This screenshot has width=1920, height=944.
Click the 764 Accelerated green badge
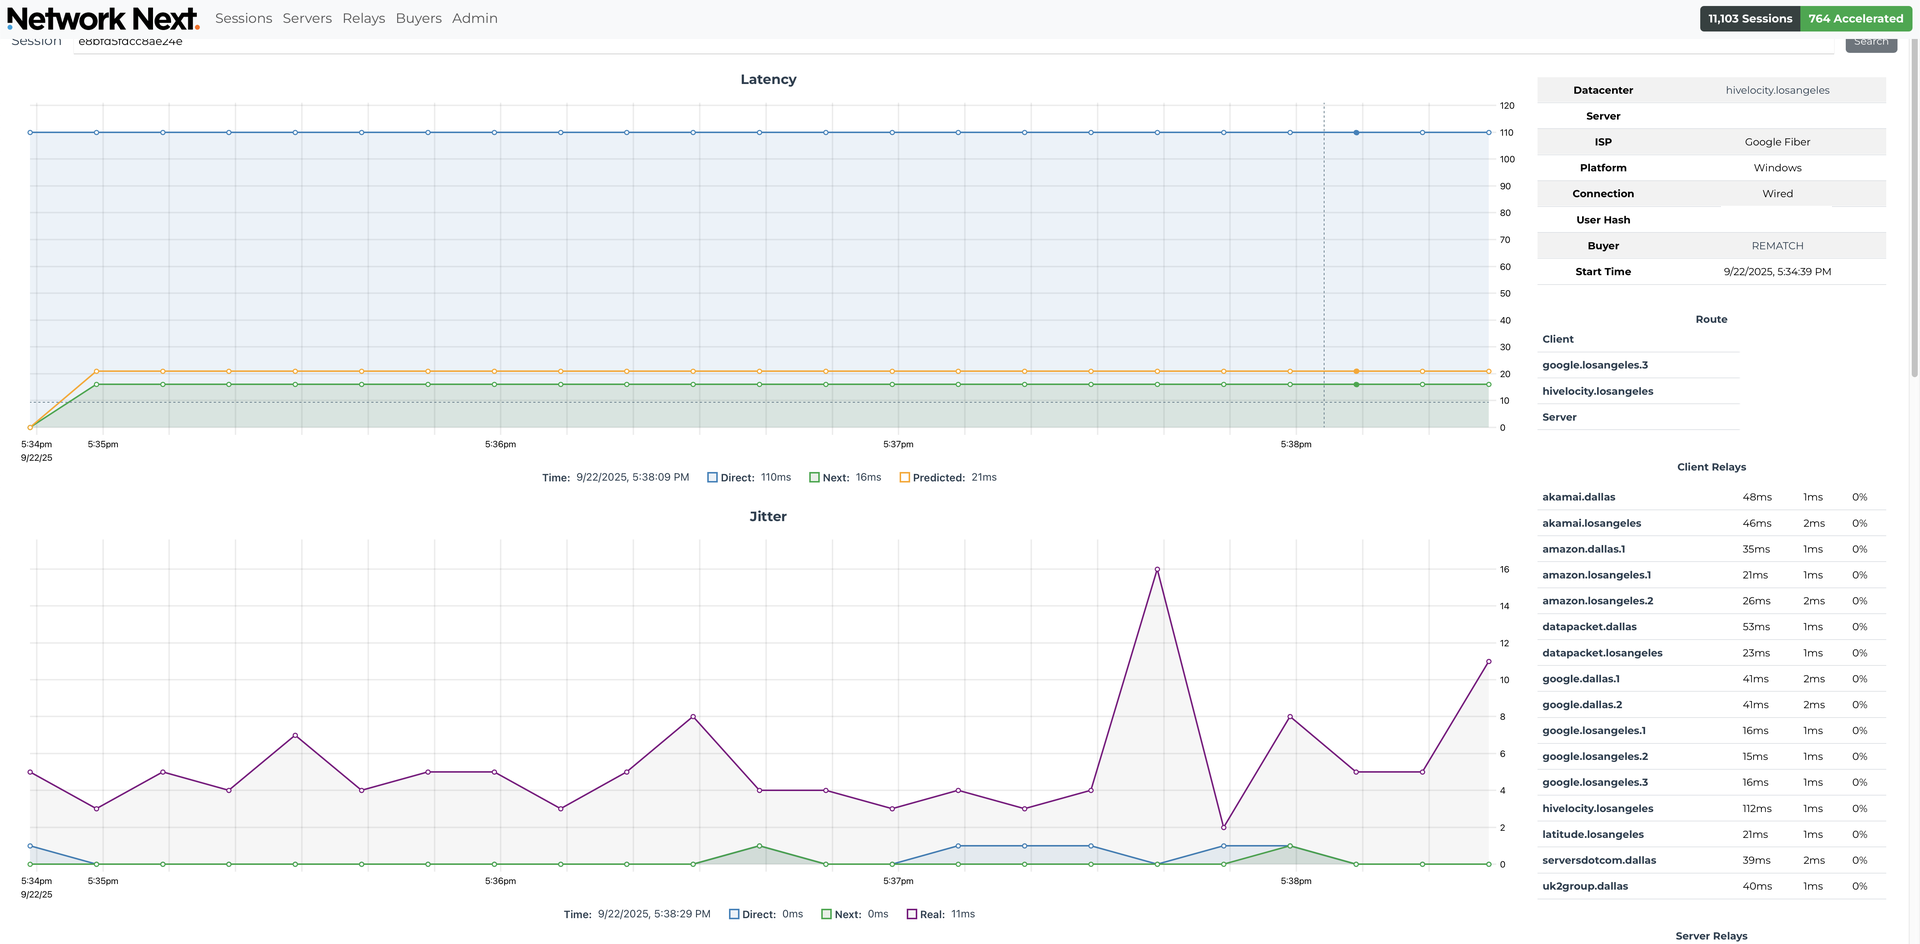pyautogui.click(x=1855, y=19)
